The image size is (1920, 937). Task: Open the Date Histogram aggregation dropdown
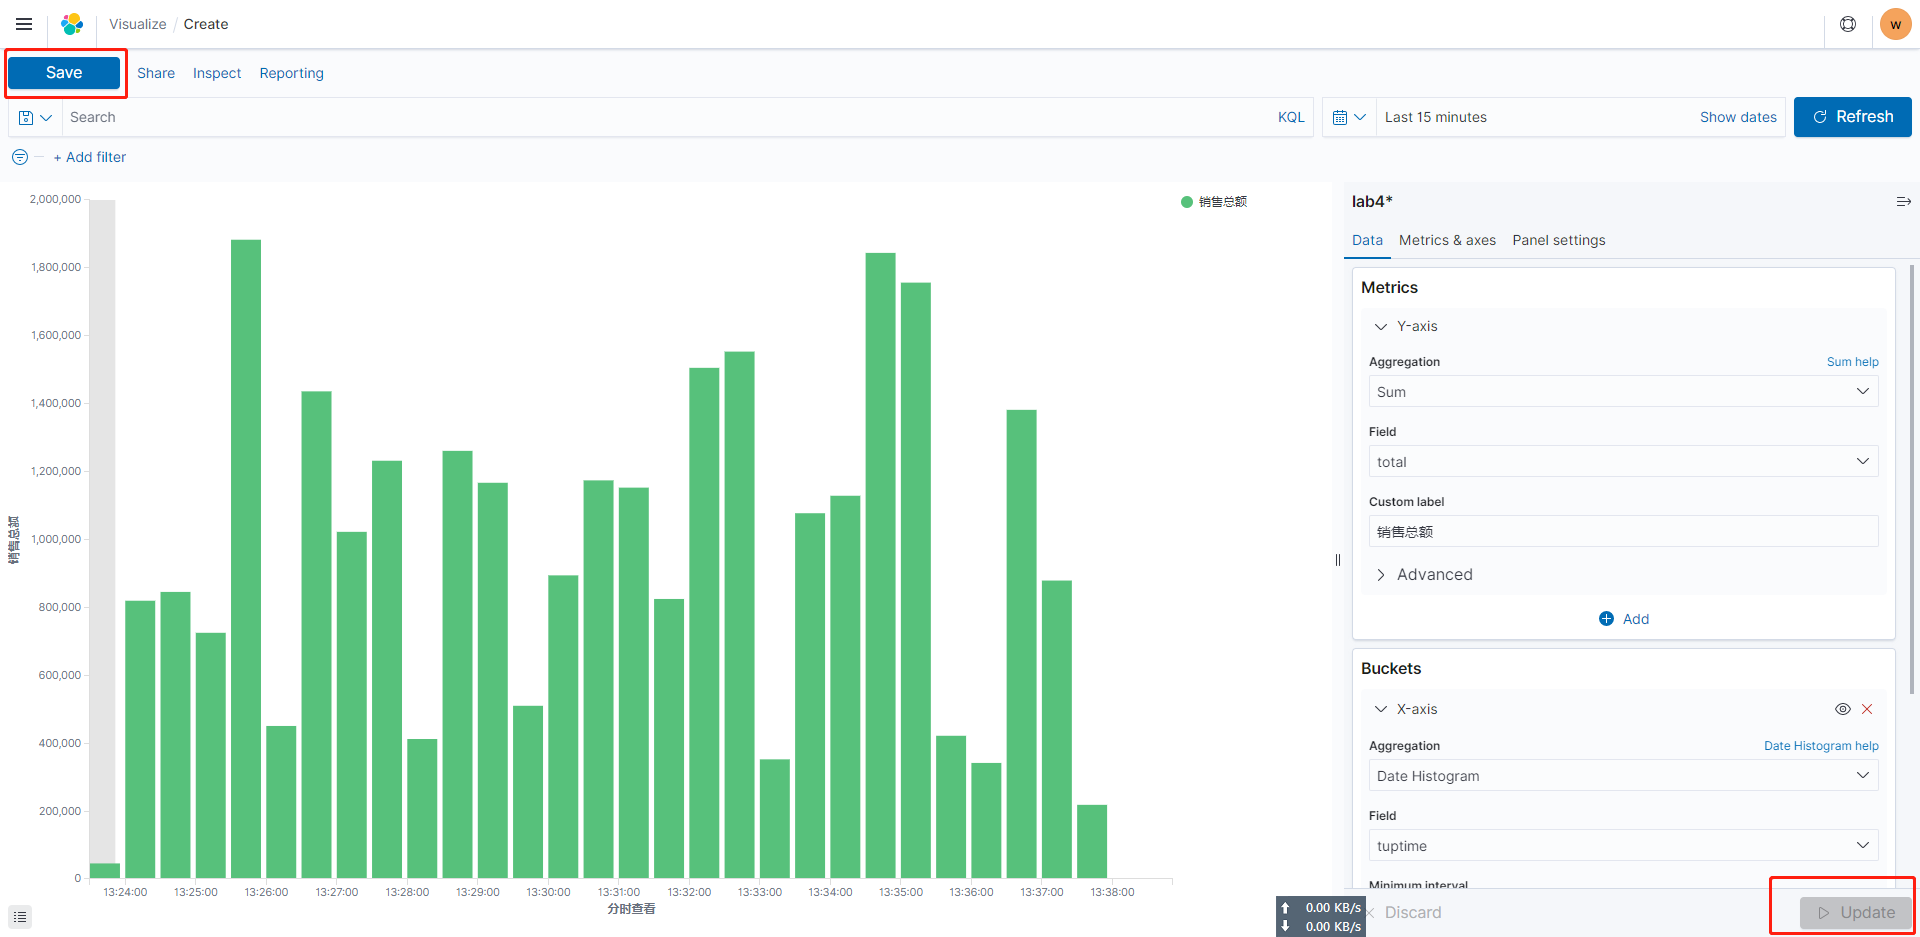1623,776
